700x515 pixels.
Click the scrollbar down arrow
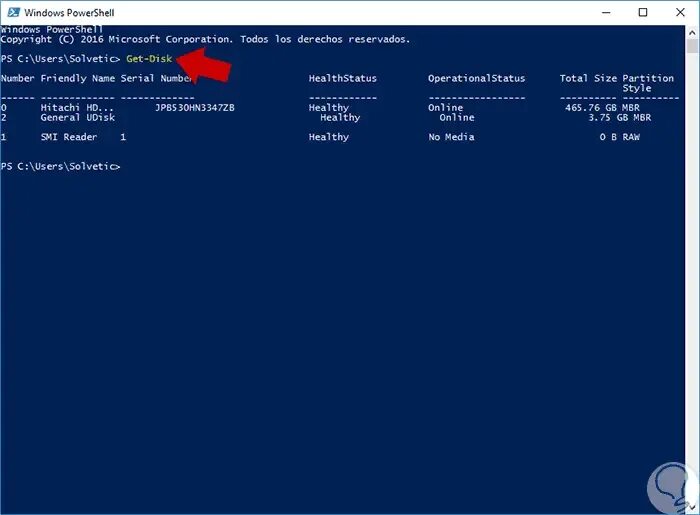(x=692, y=507)
